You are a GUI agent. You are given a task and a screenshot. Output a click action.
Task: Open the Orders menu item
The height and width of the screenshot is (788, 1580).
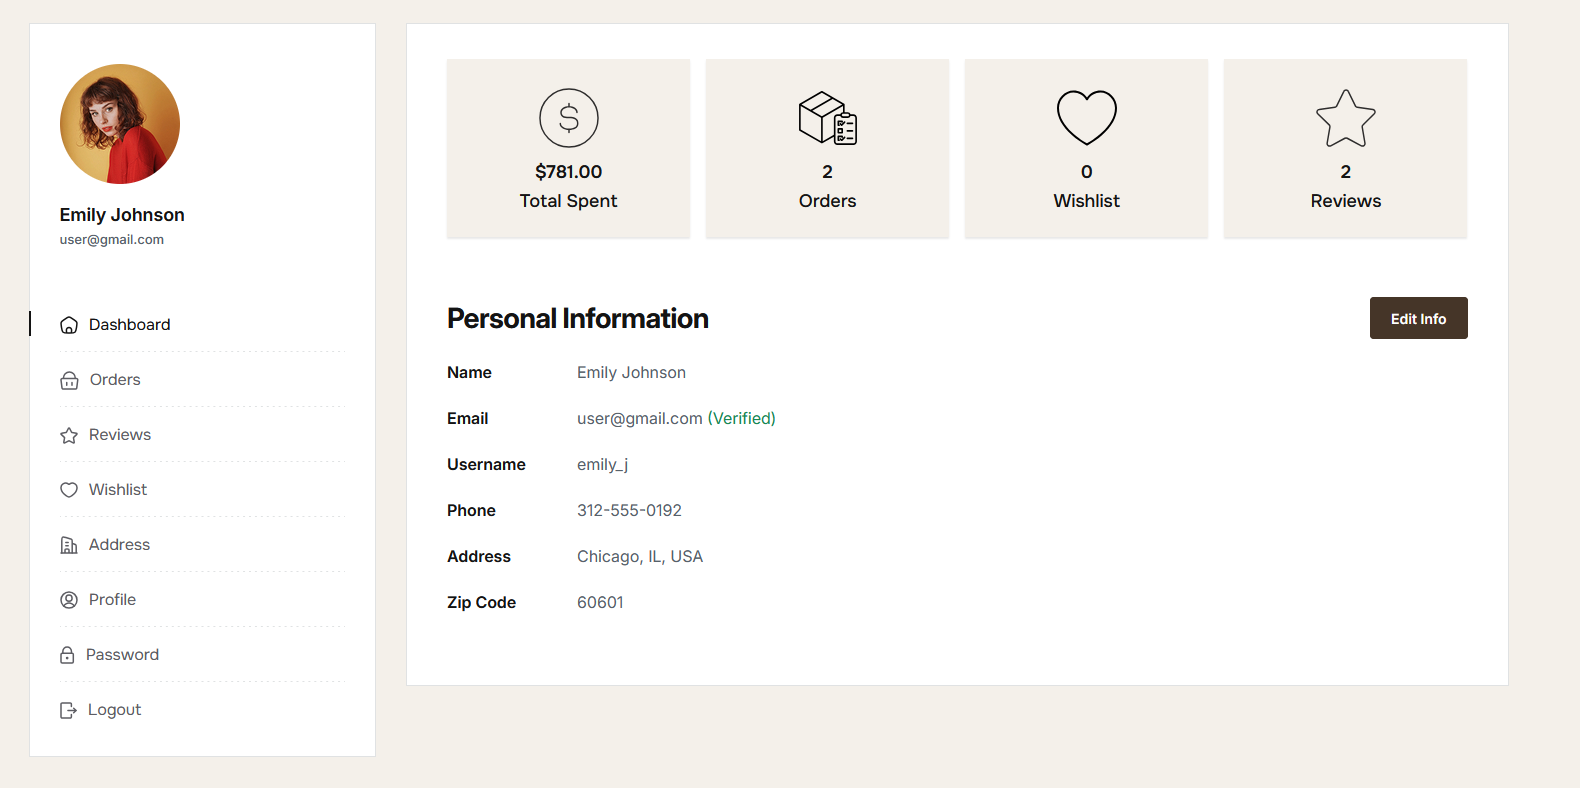click(115, 380)
